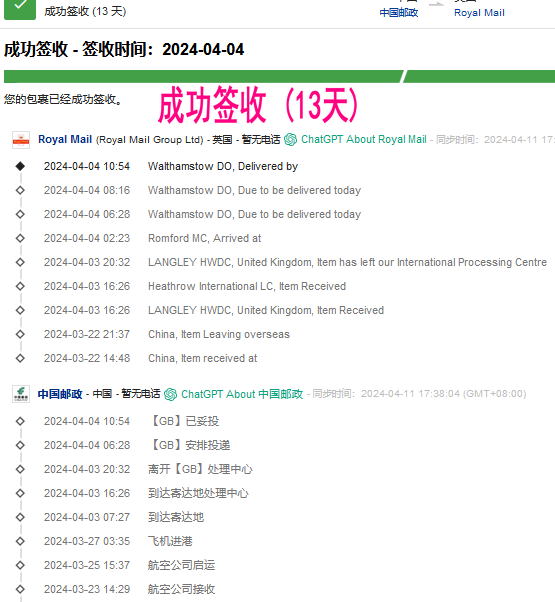This screenshot has width=555, height=602.
Task: Click the green delivery progress bar
Action: tap(279, 76)
